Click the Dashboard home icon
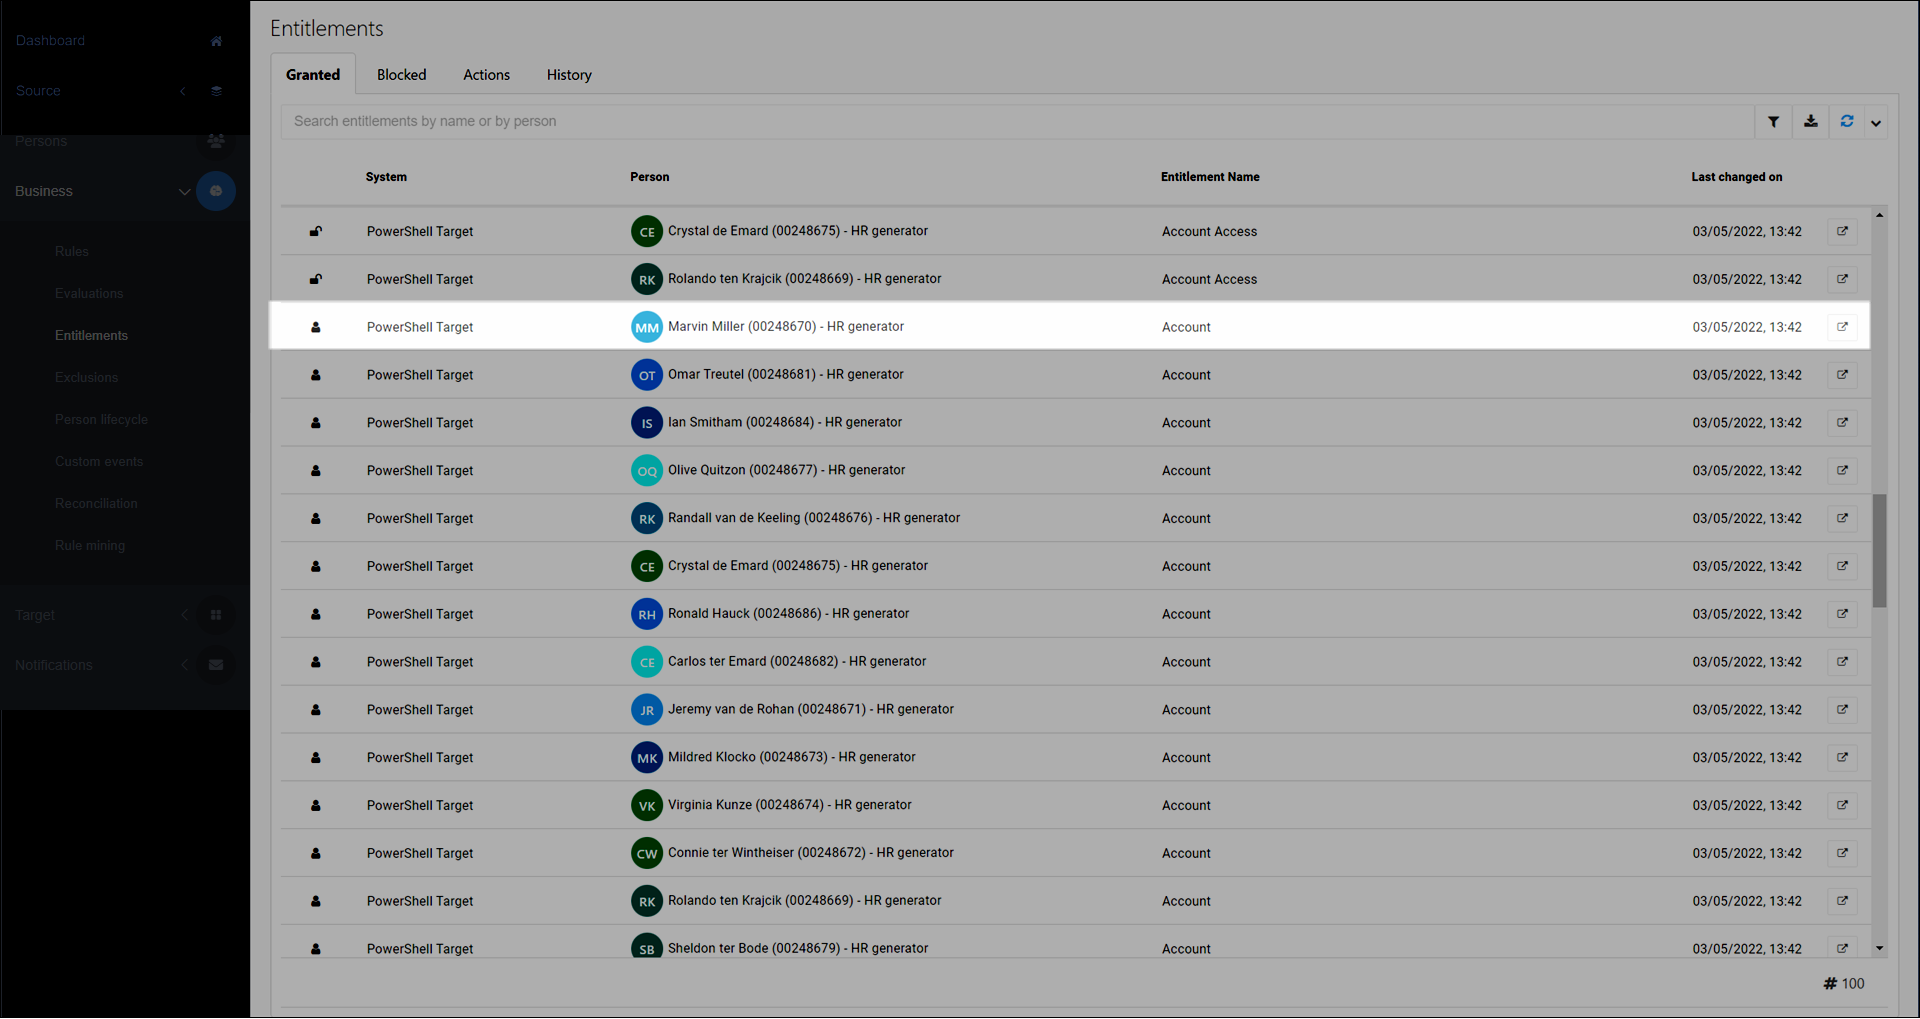Screen dimensions: 1920x1019 pyautogui.click(x=216, y=41)
